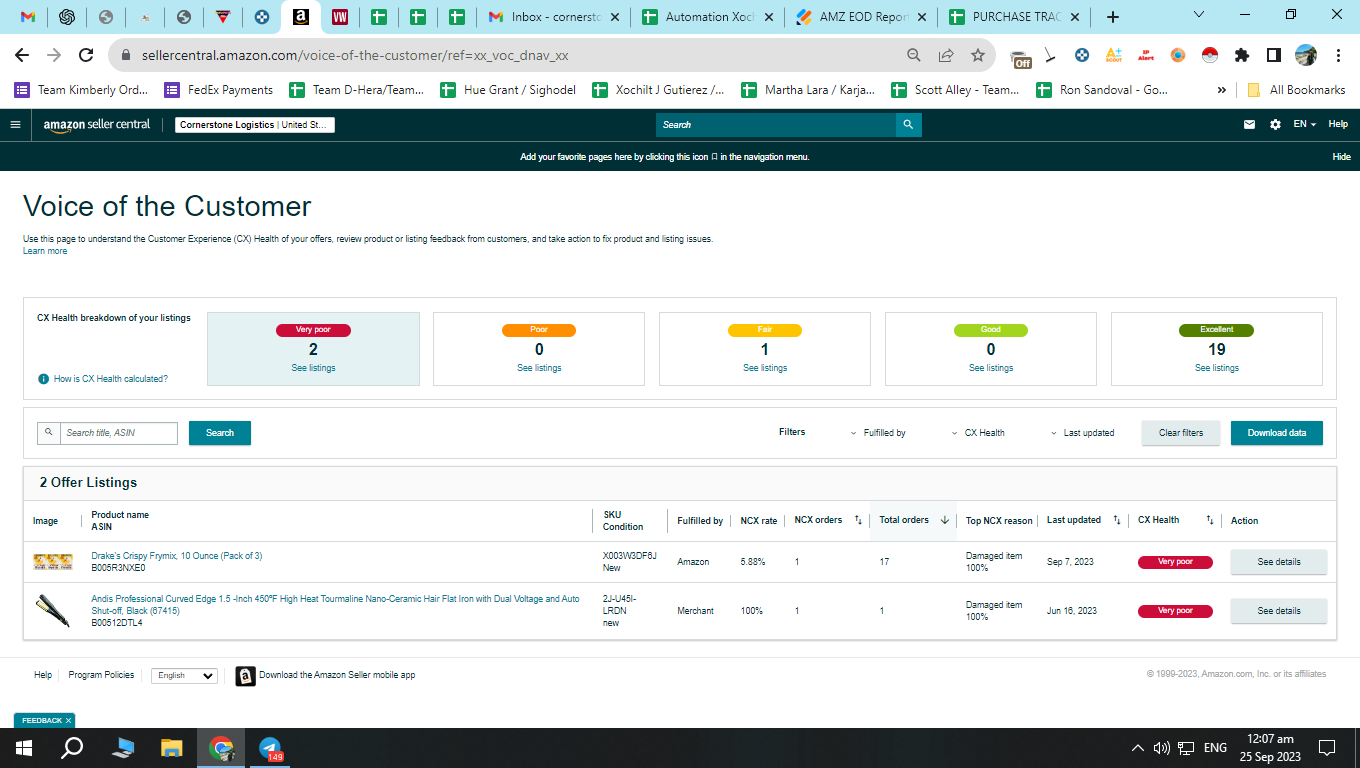The width and height of the screenshot is (1360, 768).
Task: See listings under Very poor CX Health
Action: (x=313, y=368)
